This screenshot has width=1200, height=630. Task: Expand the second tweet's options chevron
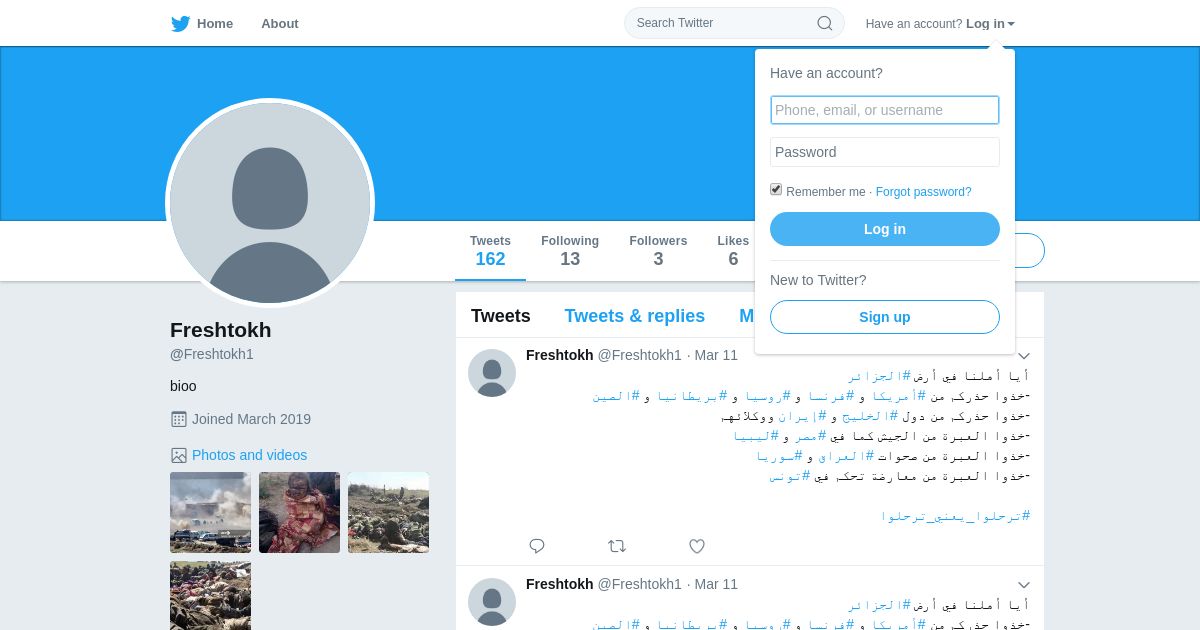click(x=1024, y=585)
